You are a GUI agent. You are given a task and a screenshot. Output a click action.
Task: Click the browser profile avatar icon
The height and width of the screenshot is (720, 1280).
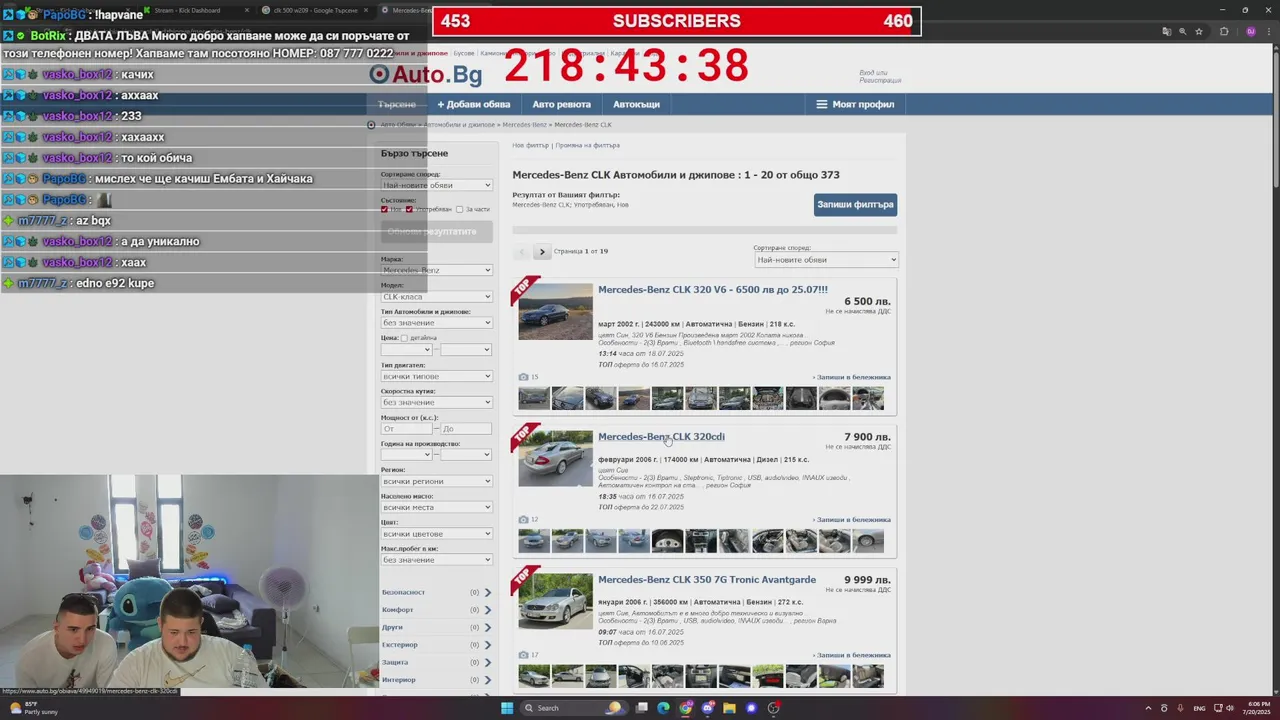1251,31
